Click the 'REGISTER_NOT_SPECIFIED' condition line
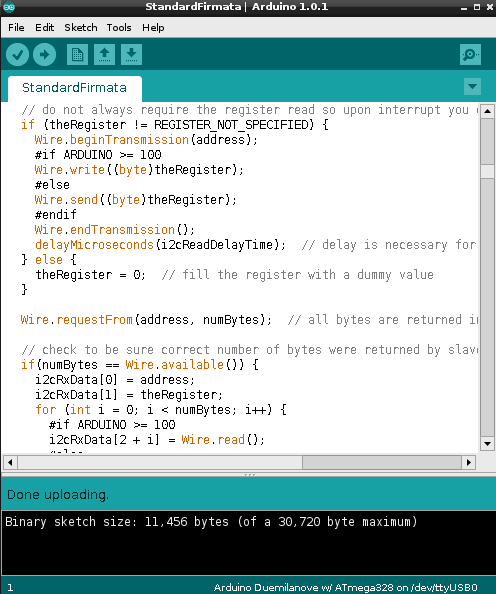Viewport: 496px width, 594px height. coord(175,125)
